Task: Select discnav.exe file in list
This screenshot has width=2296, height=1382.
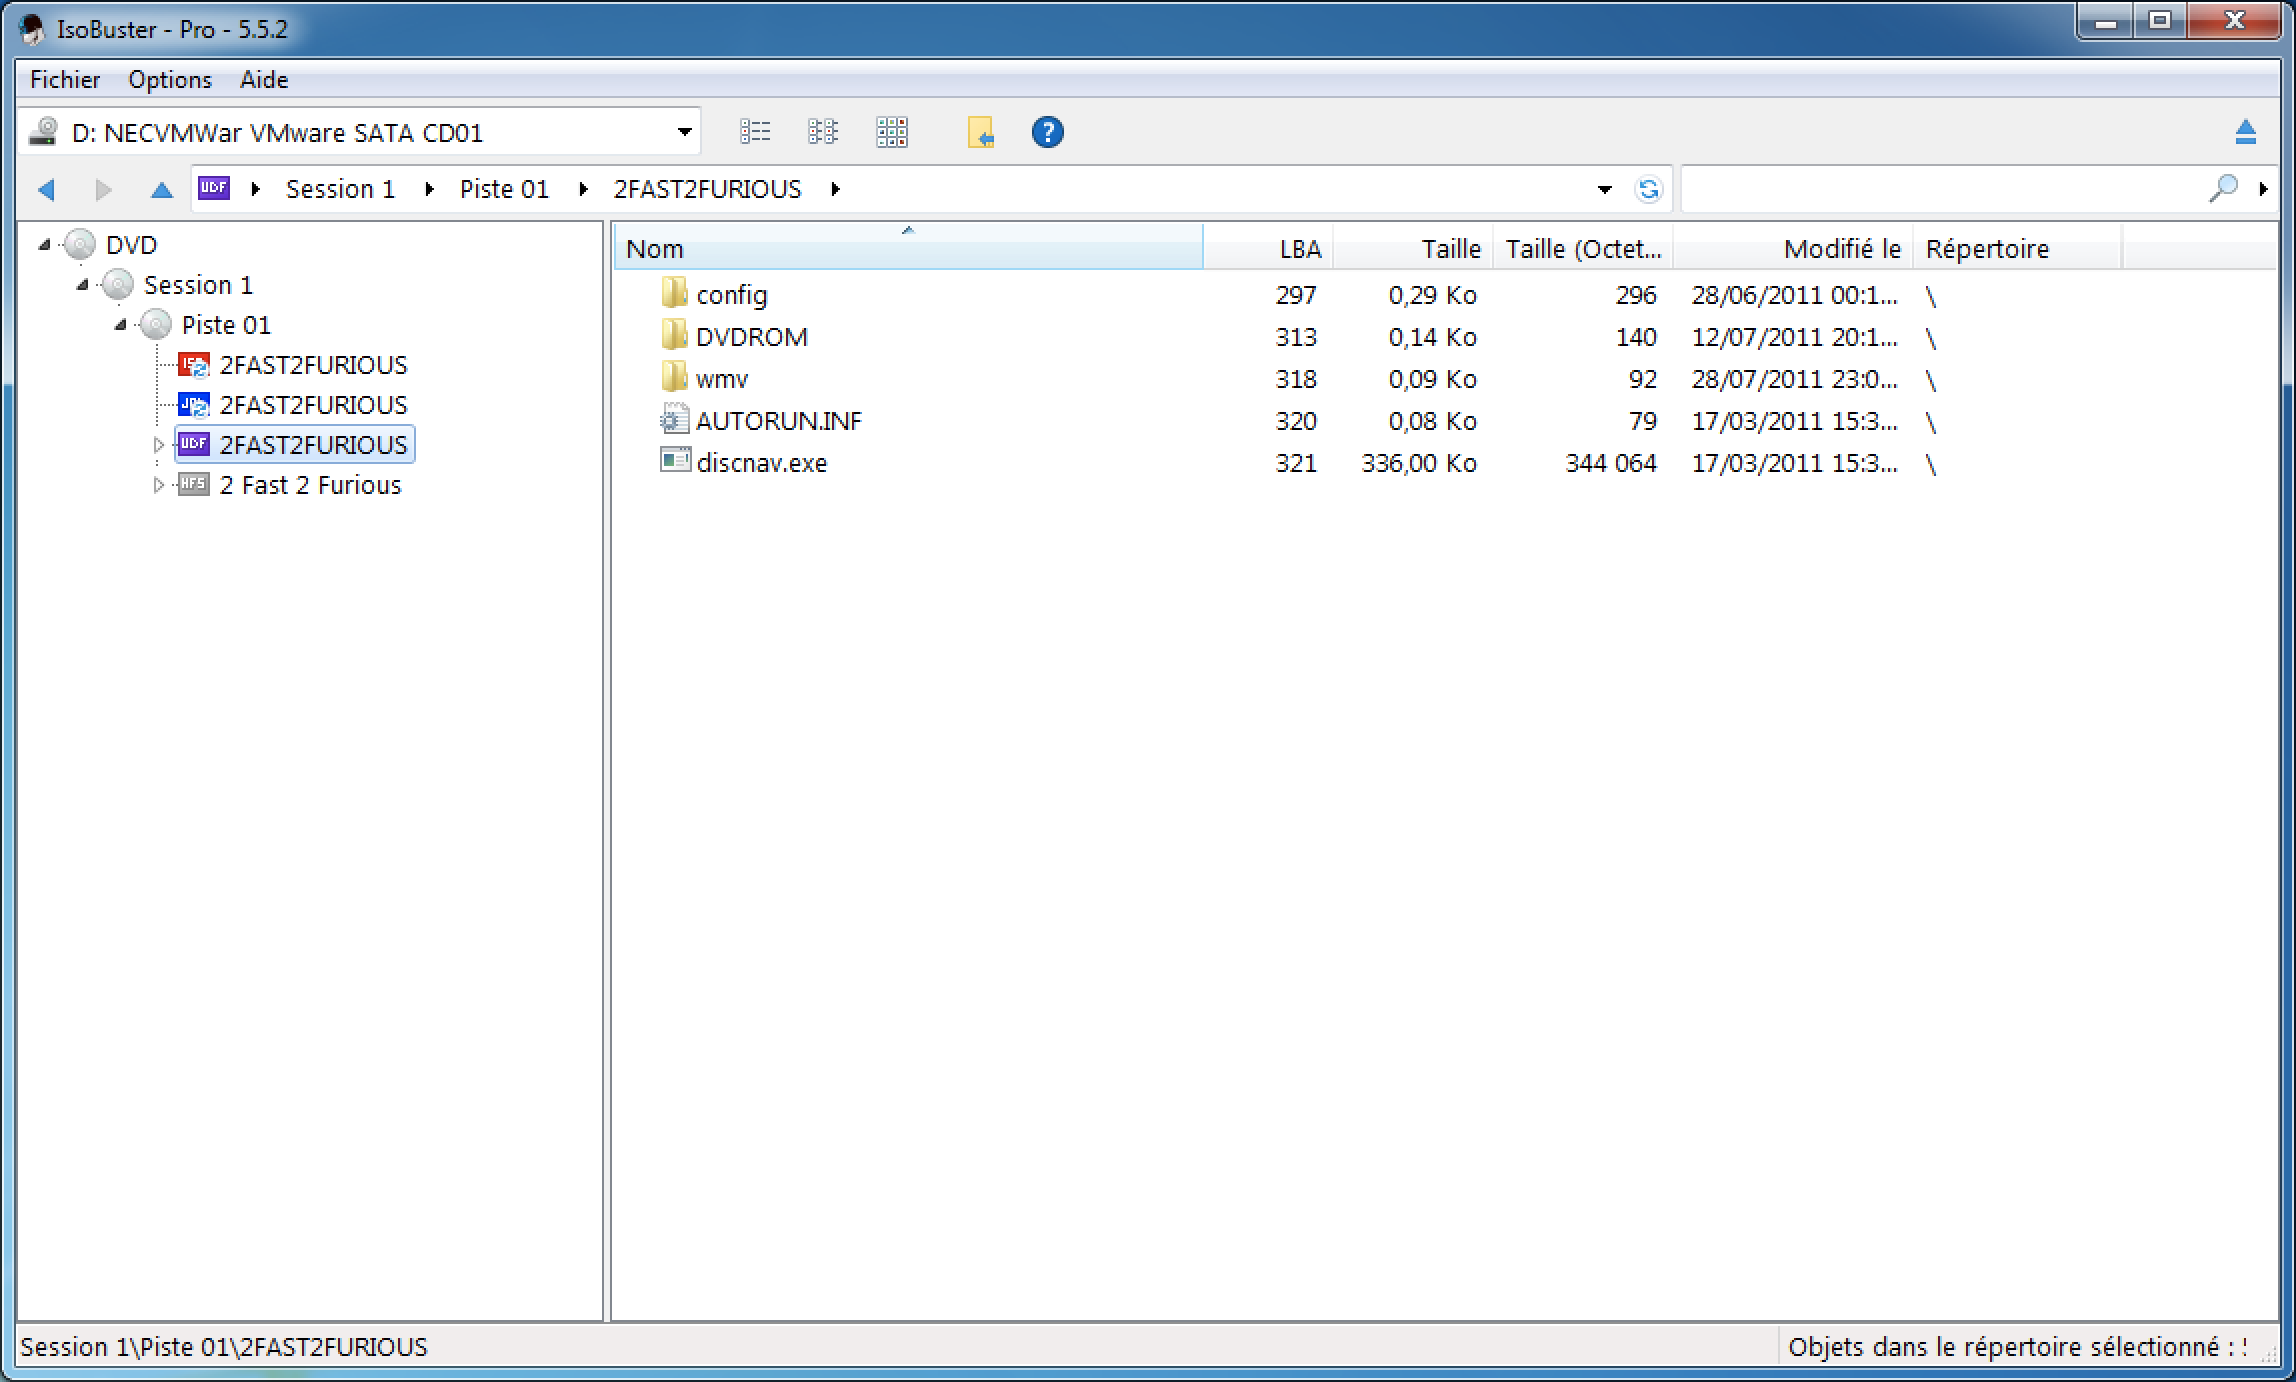Action: click(761, 463)
